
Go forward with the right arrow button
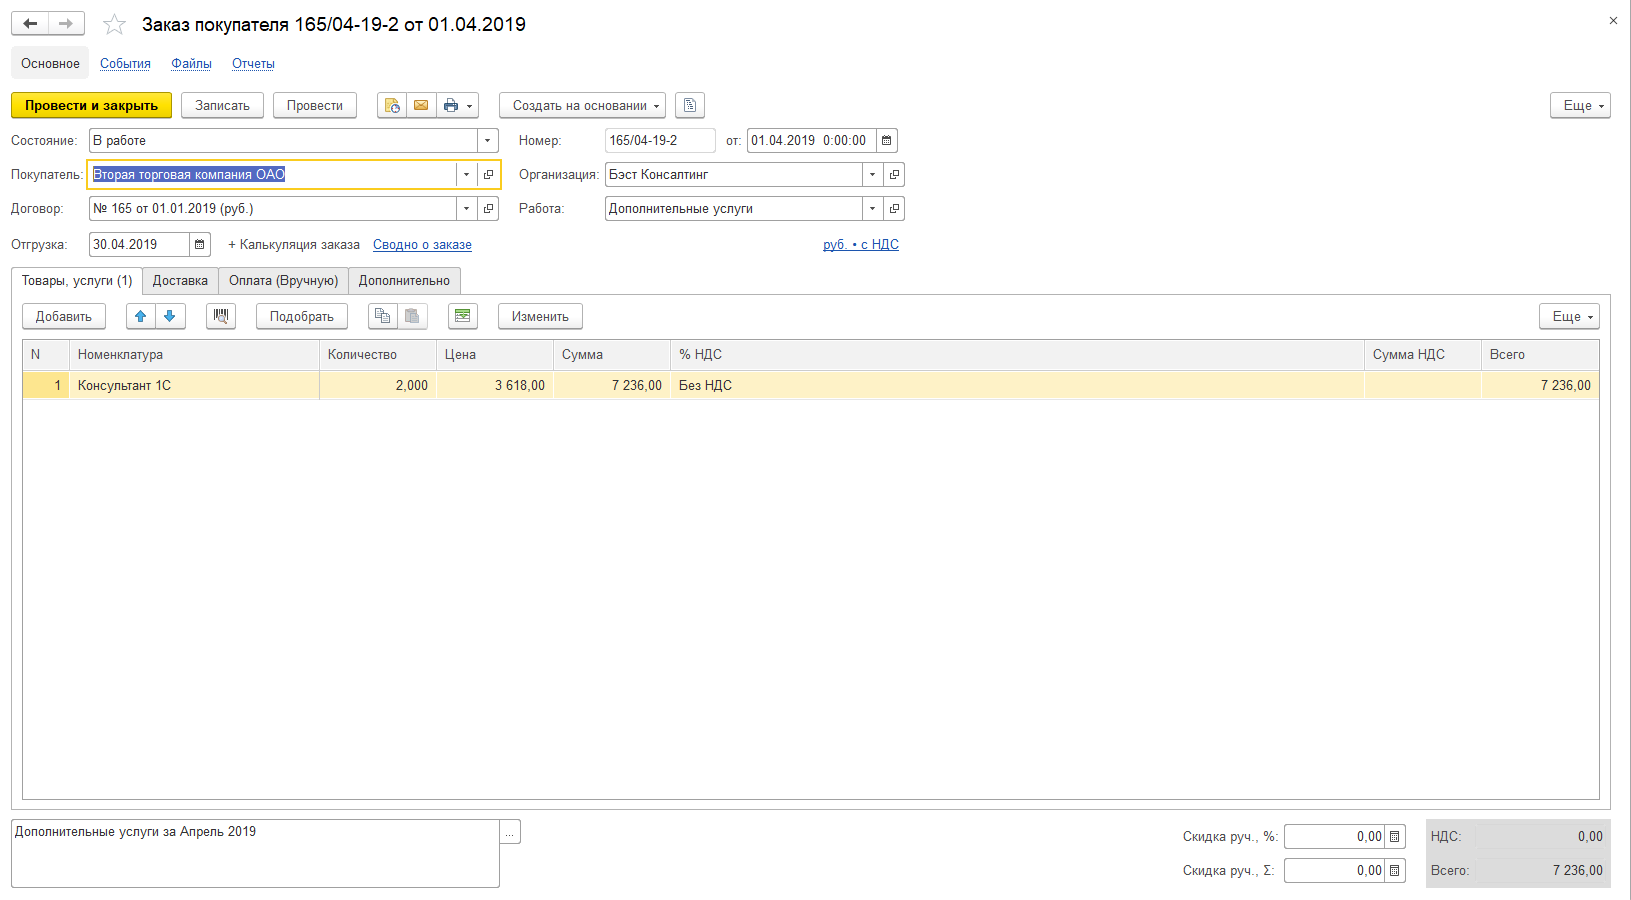coord(66,23)
